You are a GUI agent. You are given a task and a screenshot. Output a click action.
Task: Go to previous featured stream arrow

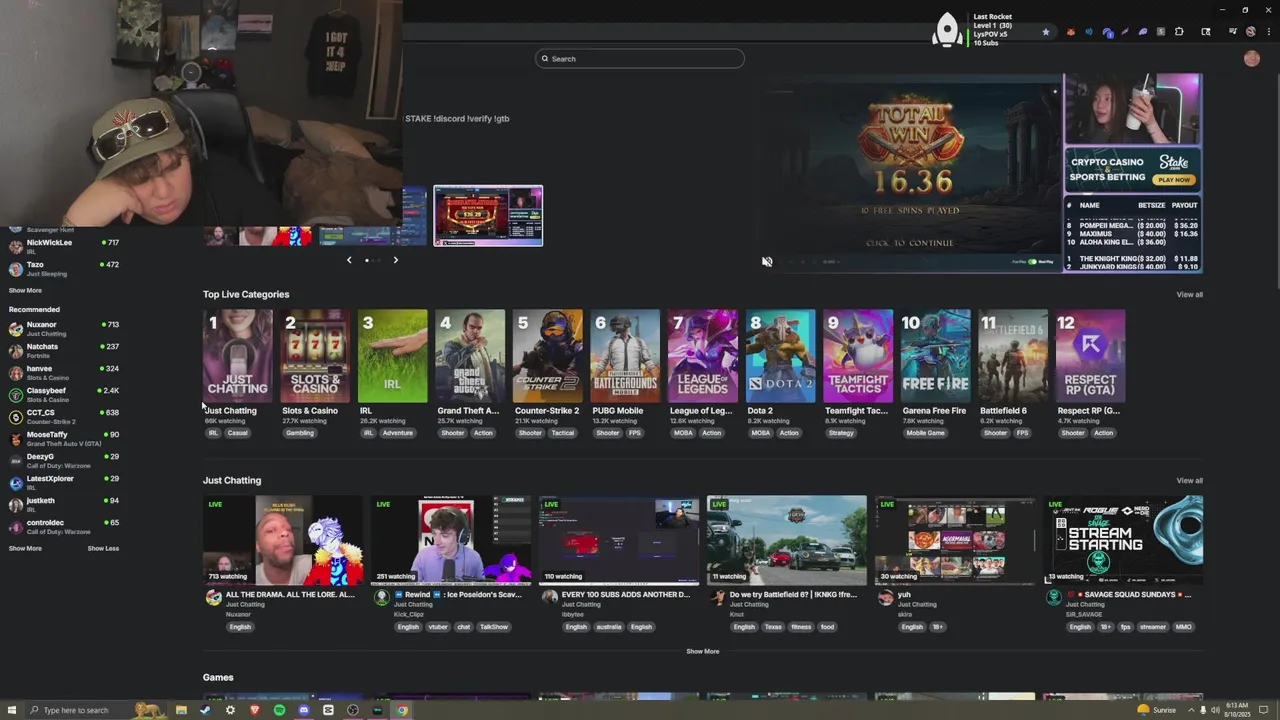[x=349, y=260]
